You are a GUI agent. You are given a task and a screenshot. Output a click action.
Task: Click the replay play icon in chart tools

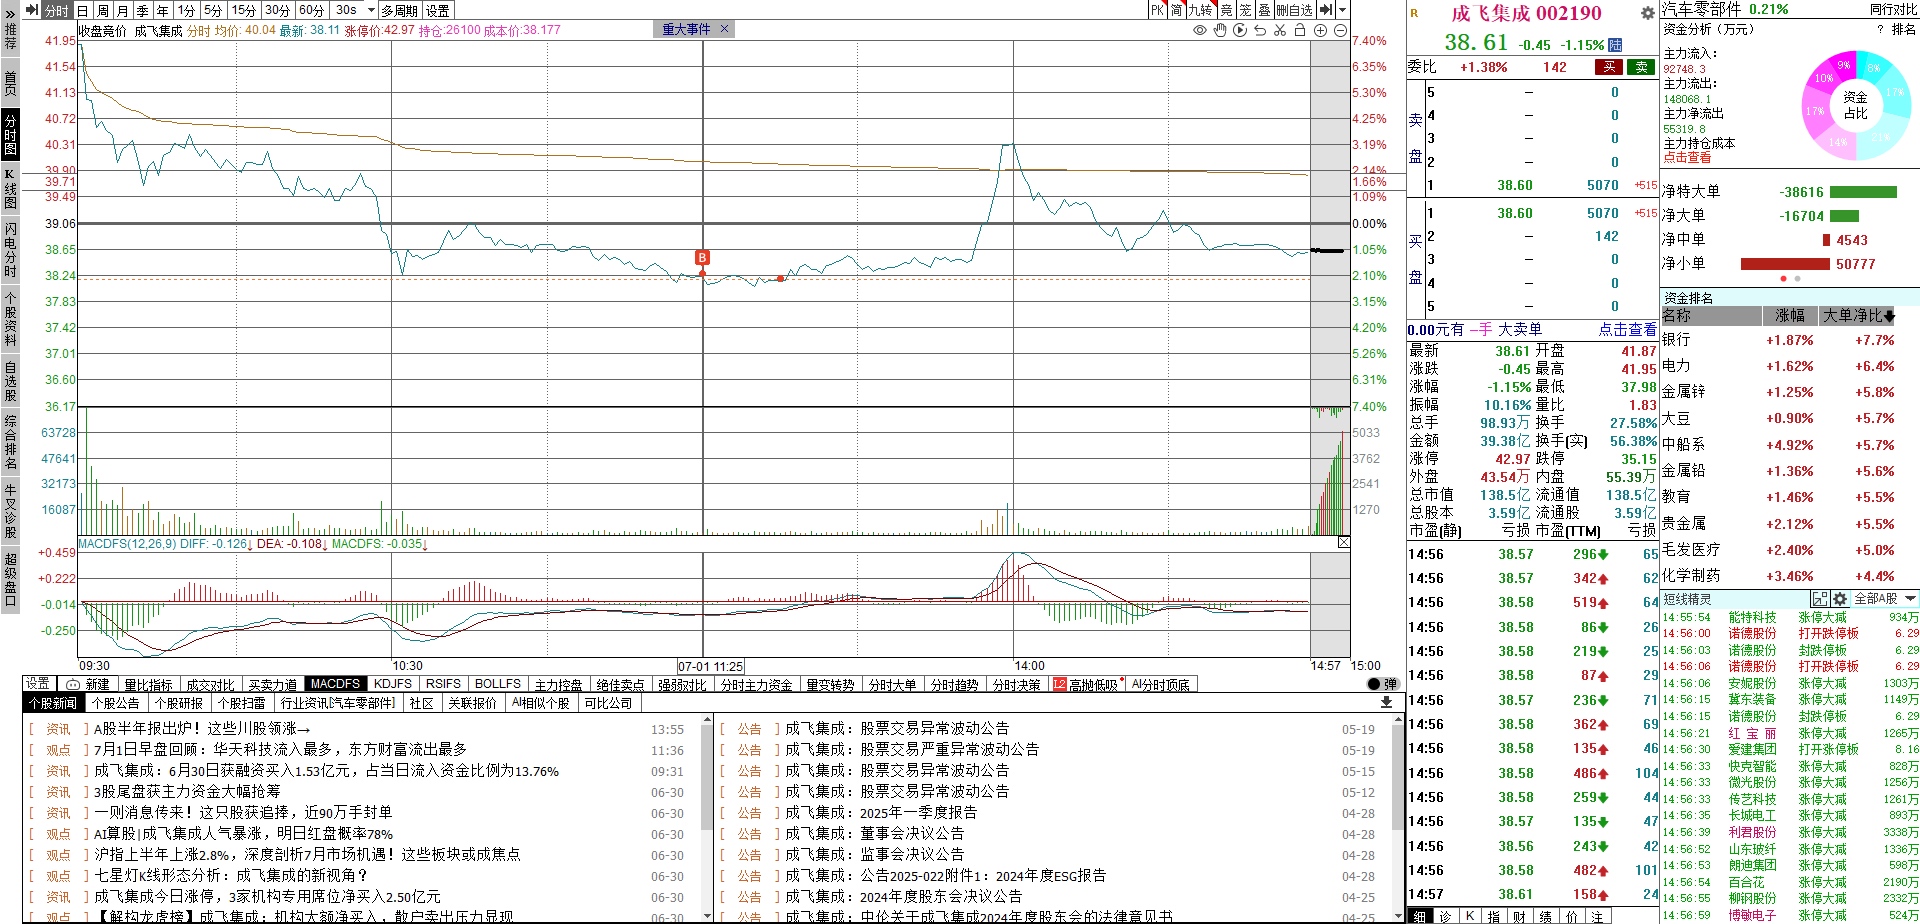point(1240,31)
